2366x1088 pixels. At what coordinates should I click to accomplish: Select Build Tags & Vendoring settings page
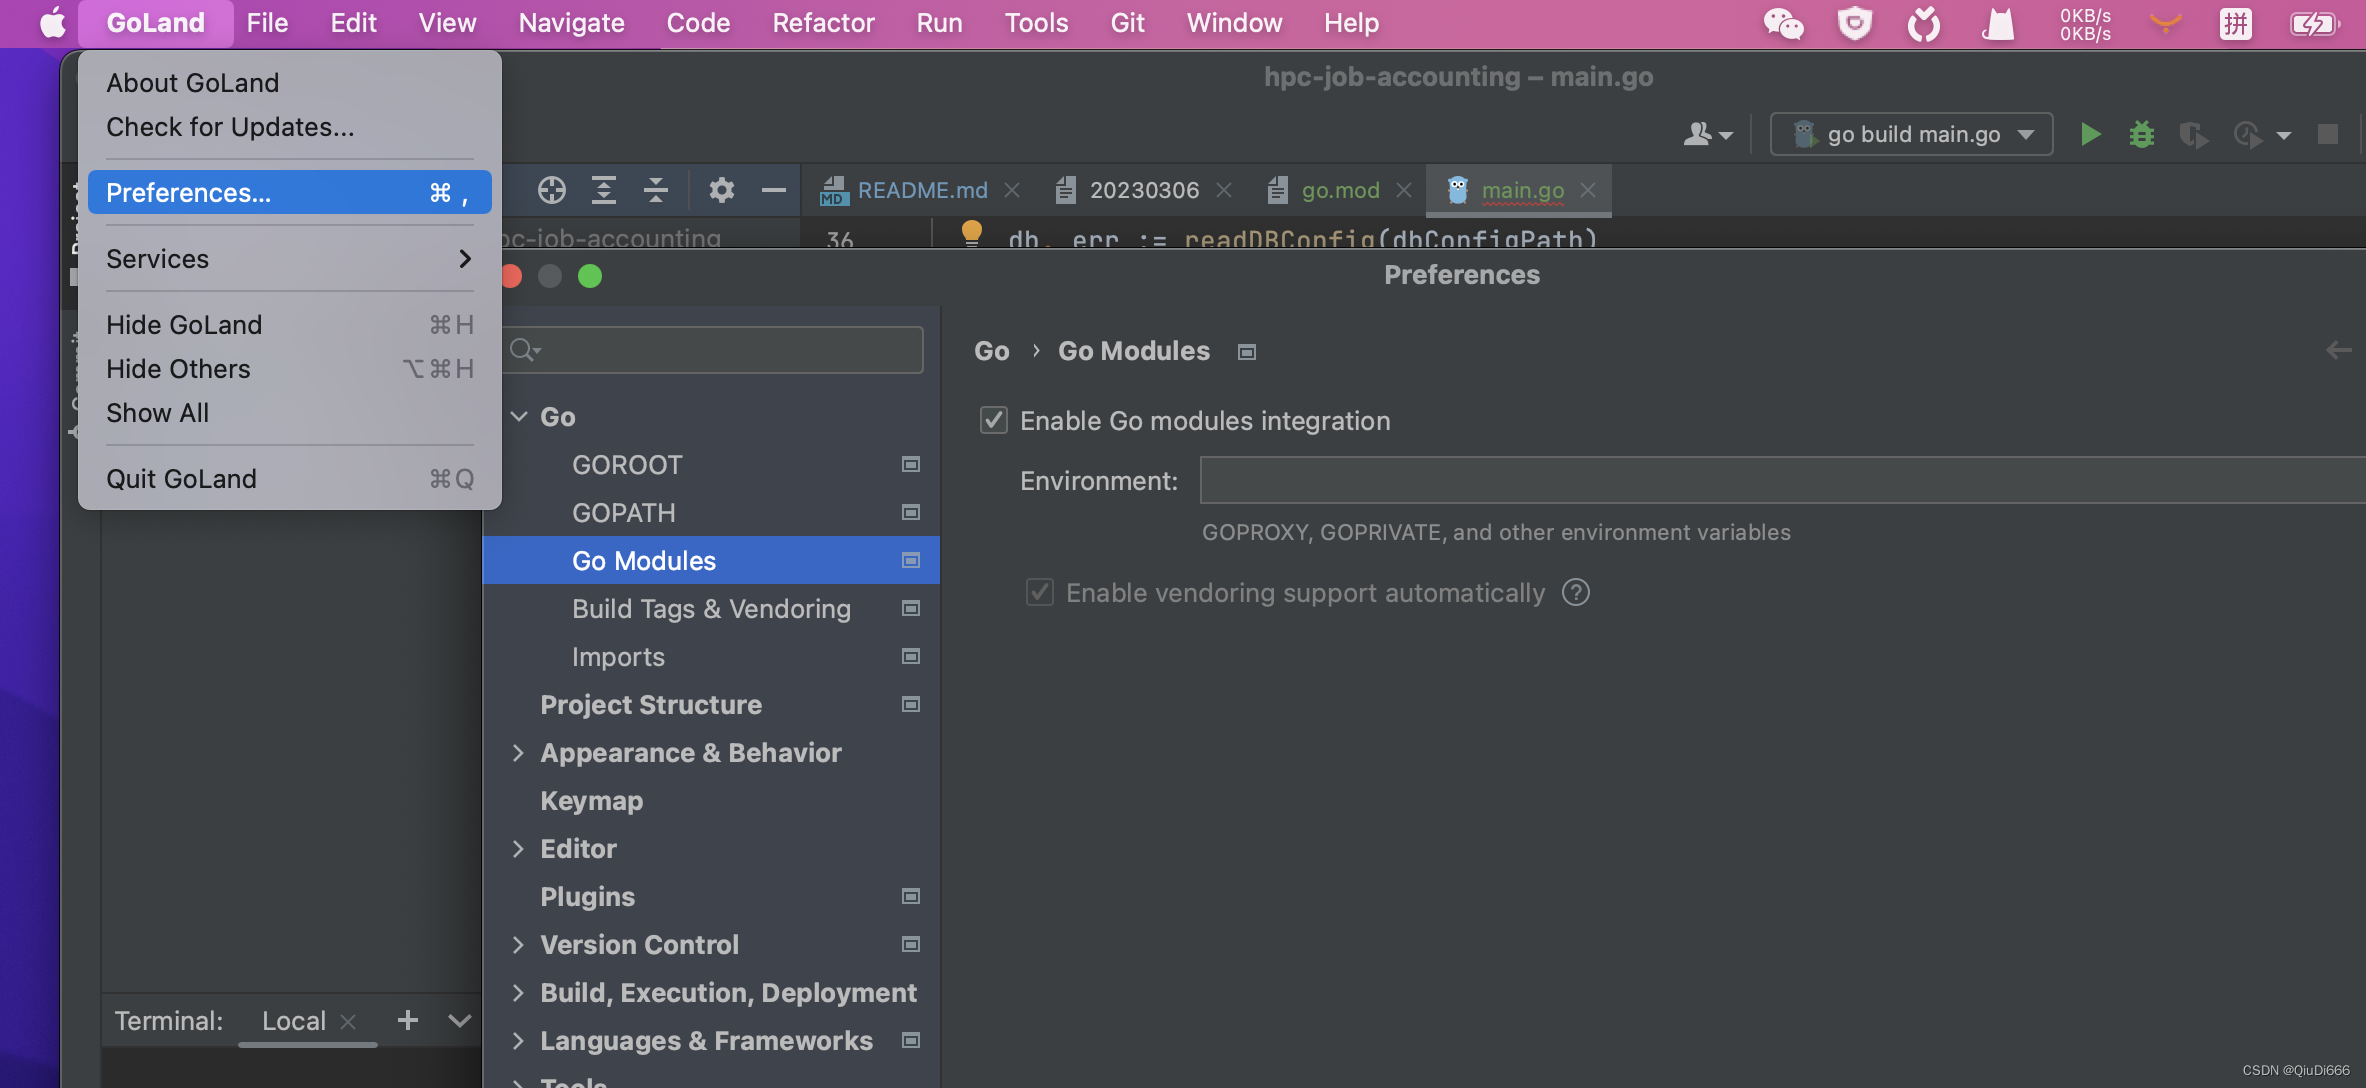coord(711,609)
